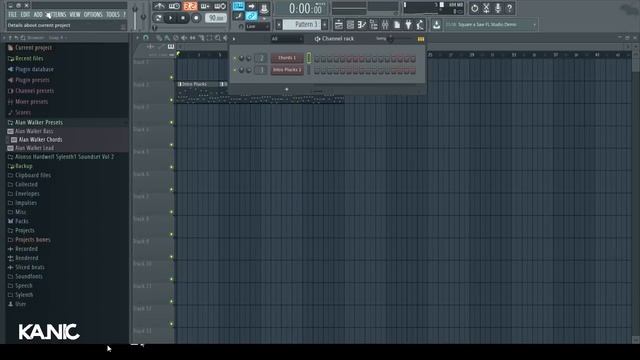This screenshot has height=360, width=640.
Task: Open the FILE menu
Action: coord(12,15)
